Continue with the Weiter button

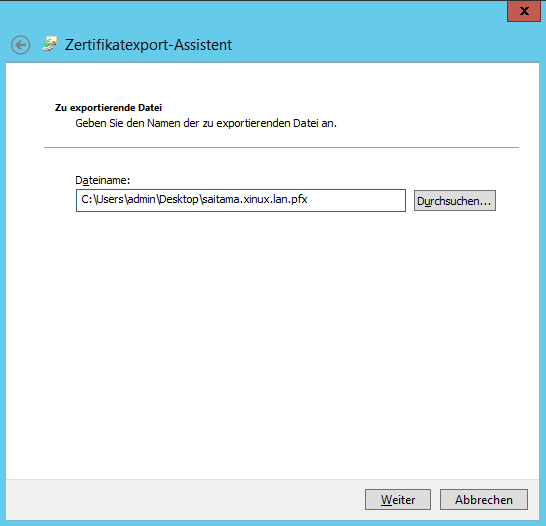coord(398,500)
